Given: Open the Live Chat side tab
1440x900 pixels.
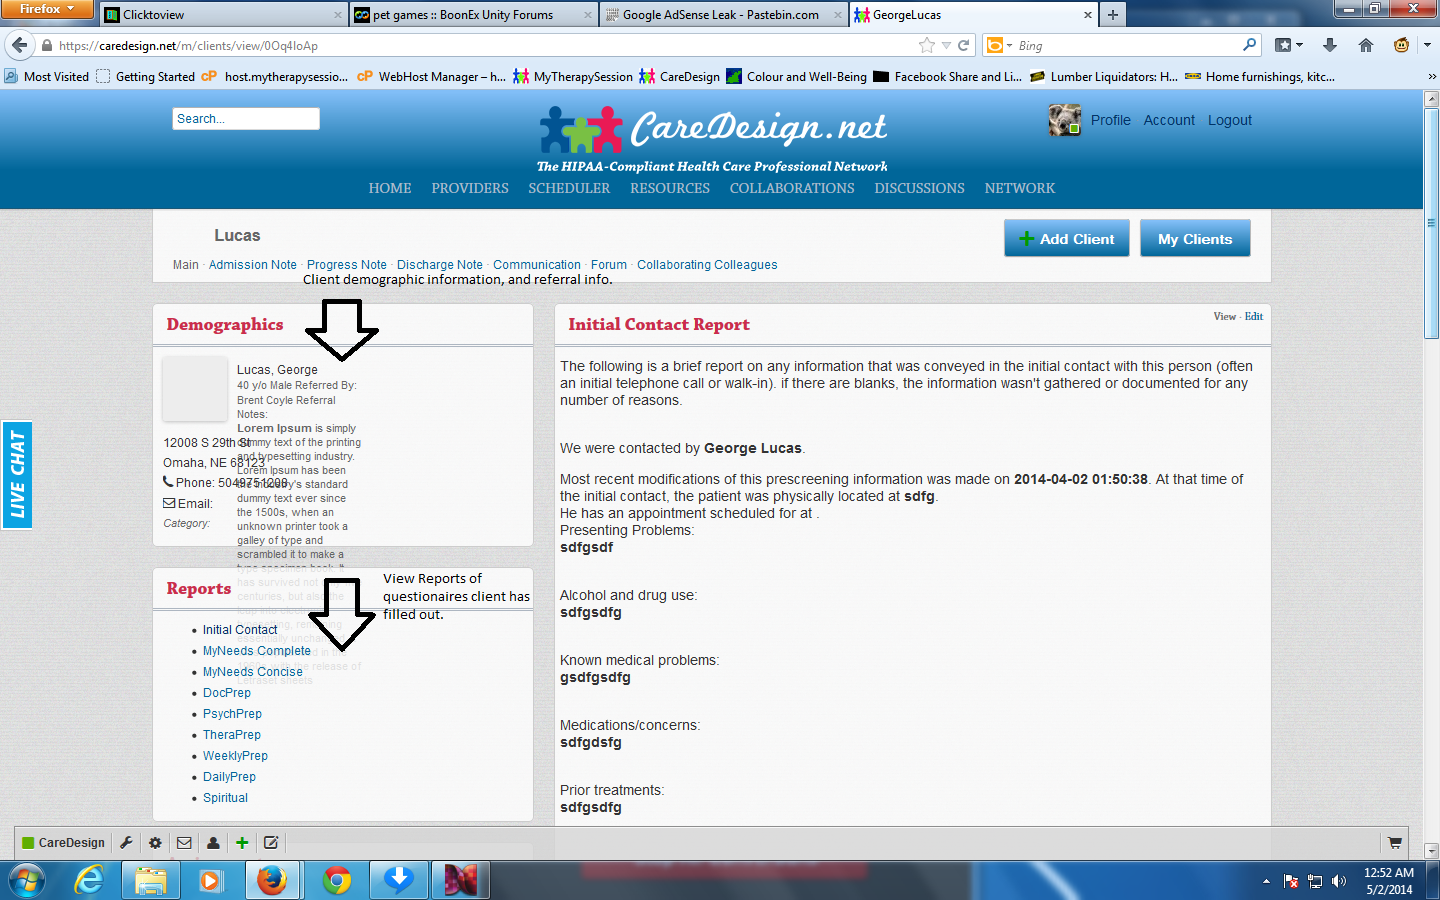Looking at the screenshot, I should 17,474.
